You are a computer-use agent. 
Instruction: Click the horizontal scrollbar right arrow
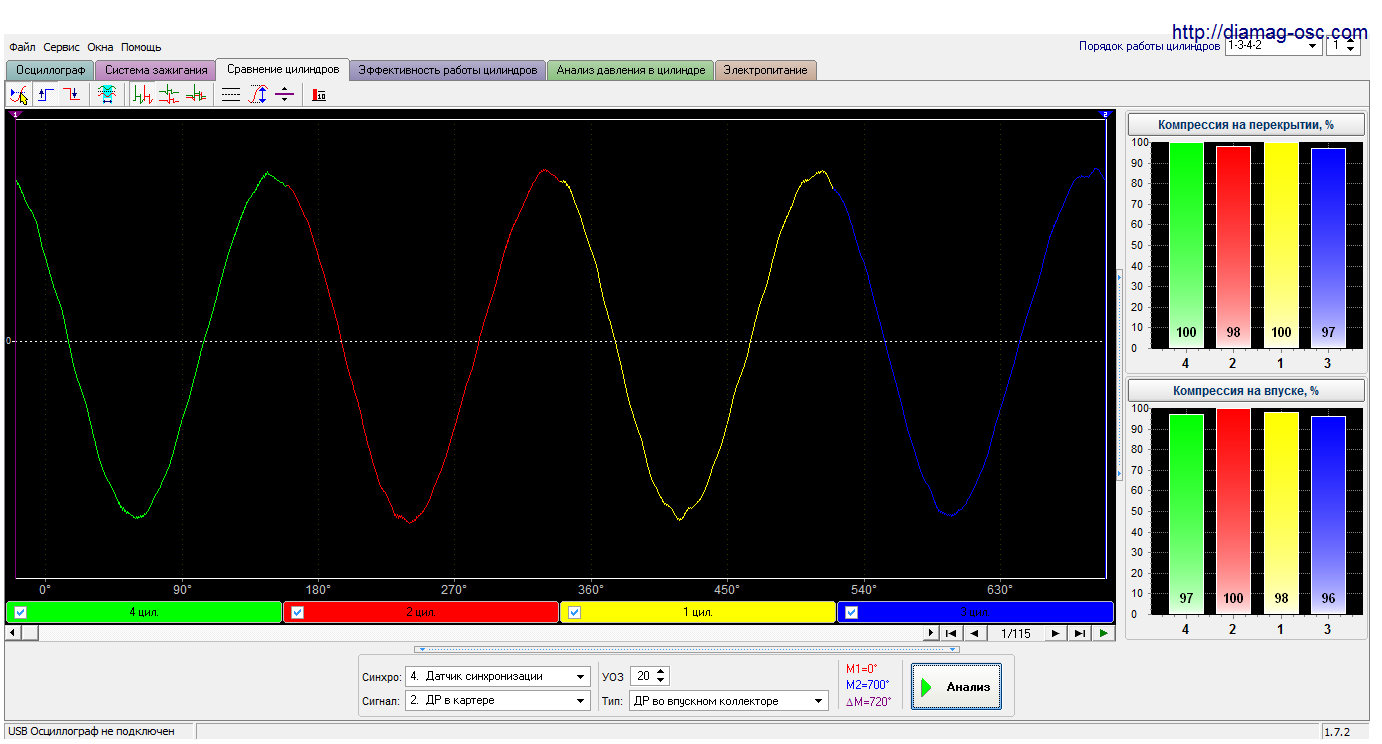(x=930, y=633)
